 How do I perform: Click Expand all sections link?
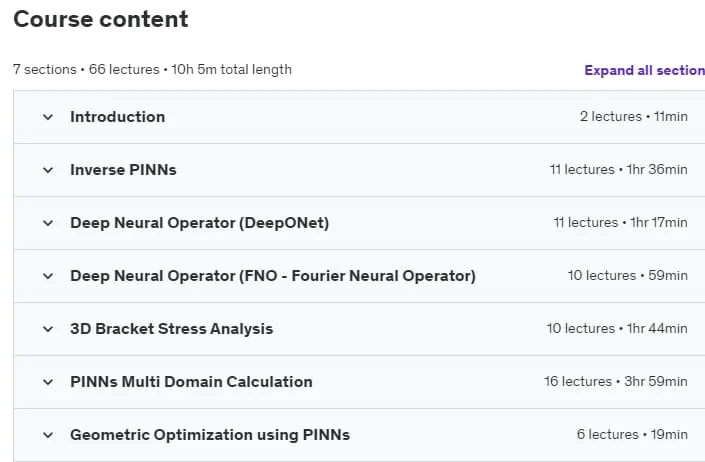tap(644, 71)
